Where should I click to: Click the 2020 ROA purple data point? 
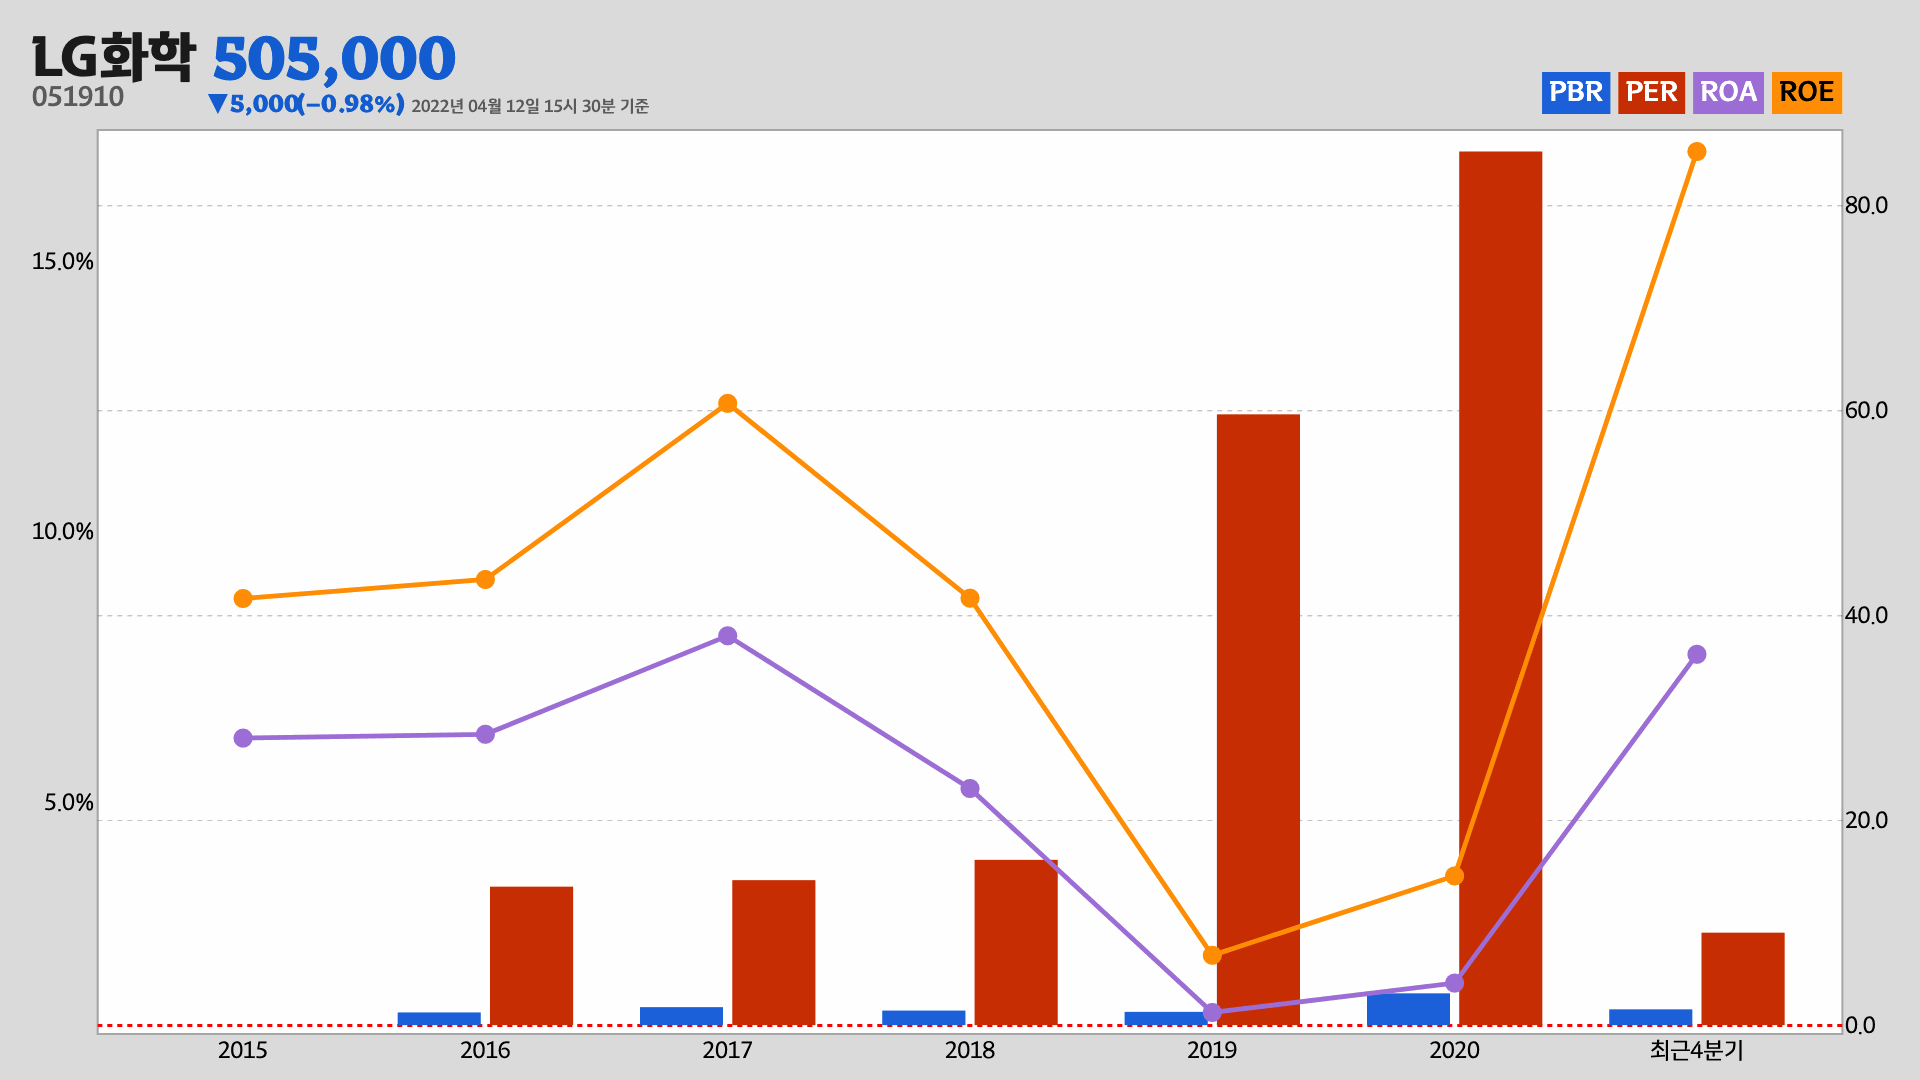1455,983
